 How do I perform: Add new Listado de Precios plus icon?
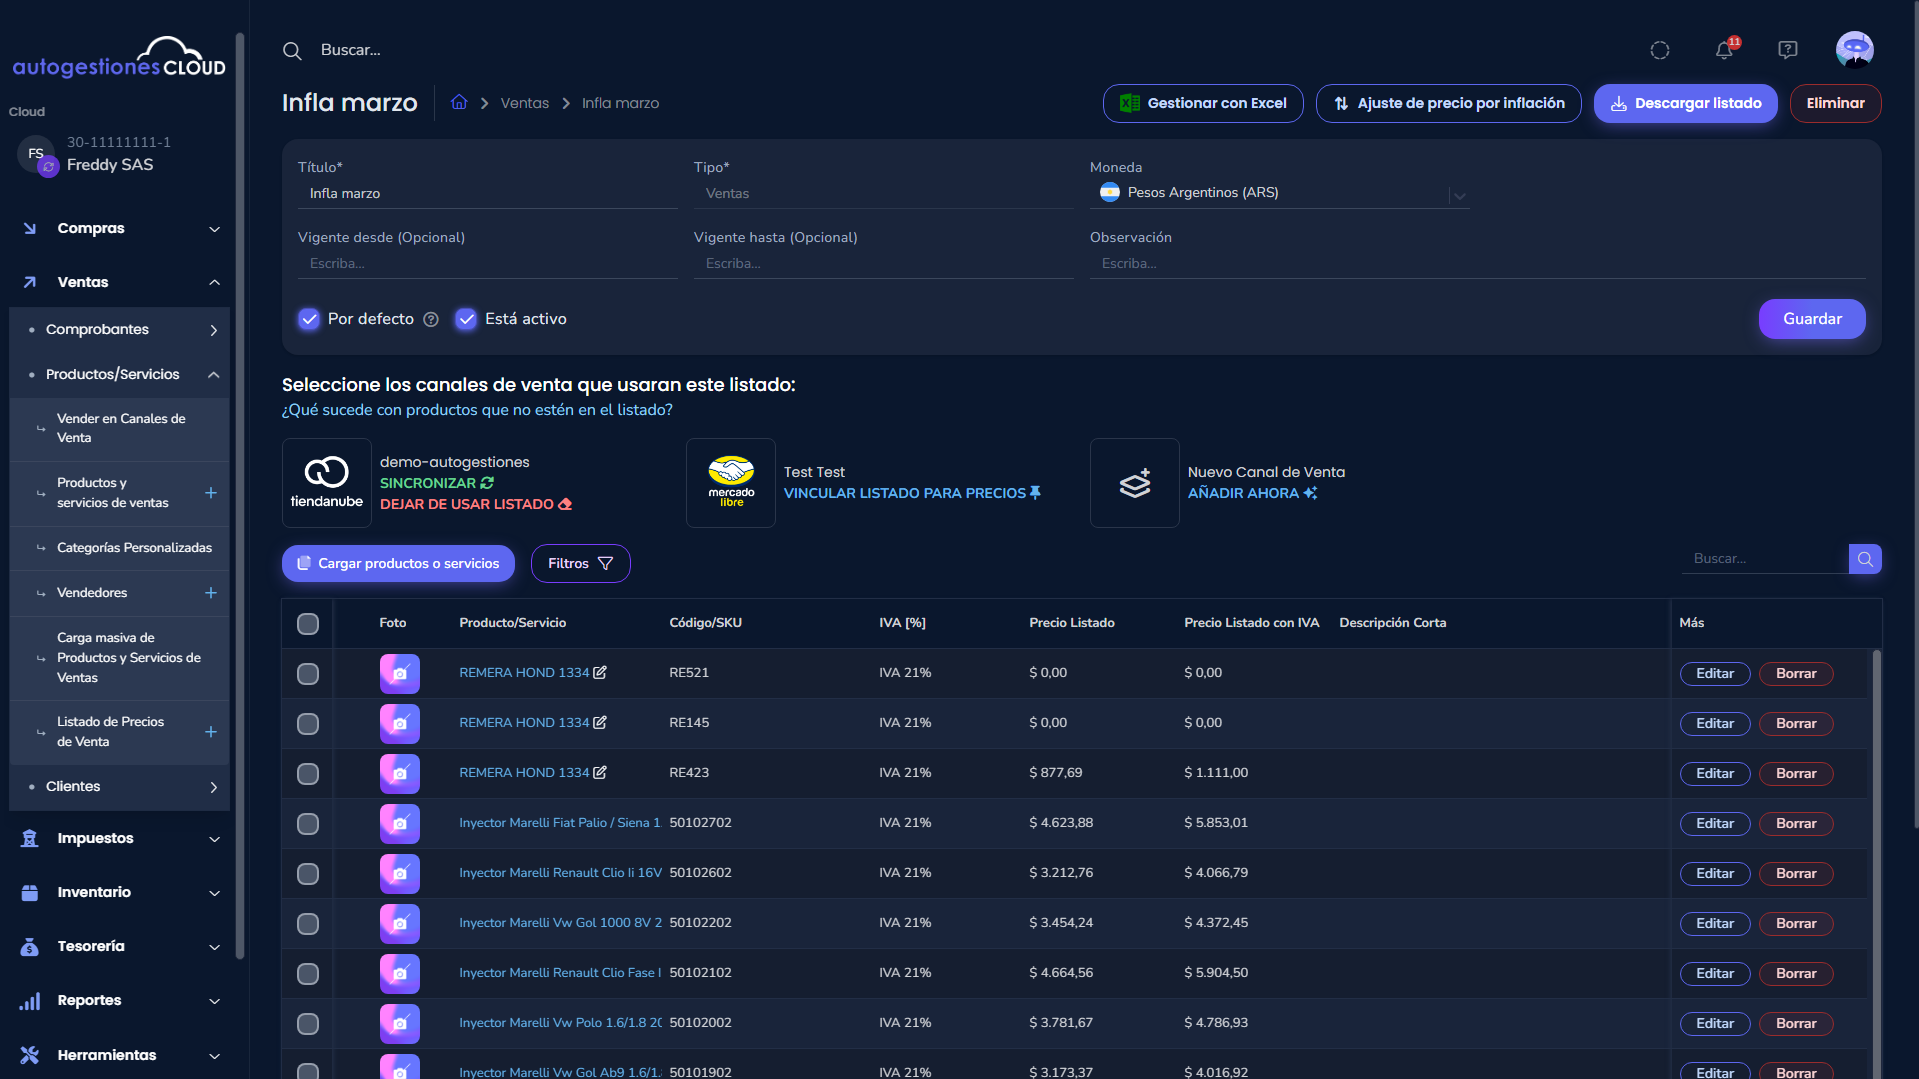pyautogui.click(x=211, y=732)
